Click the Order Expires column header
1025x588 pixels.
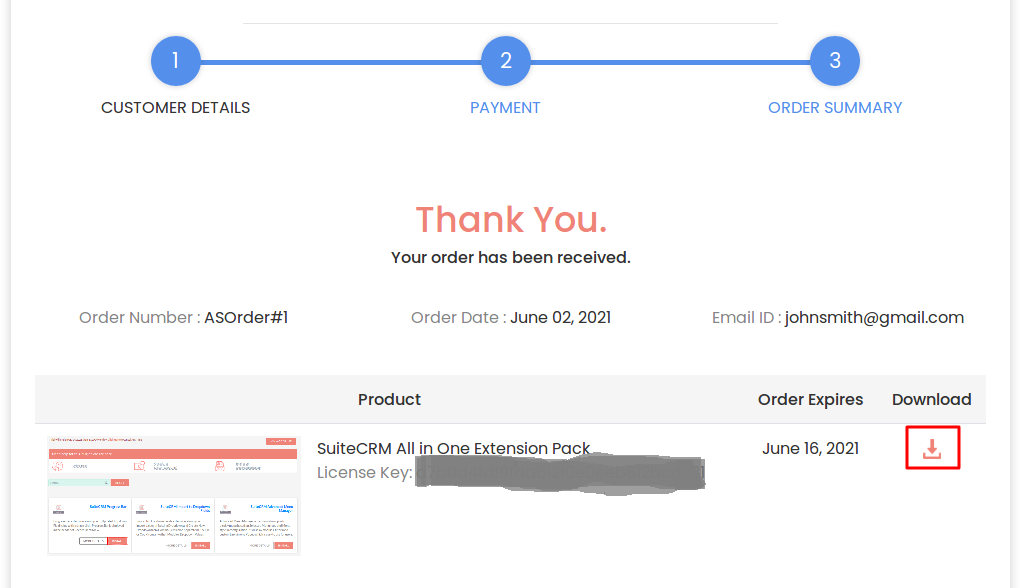tap(810, 399)
